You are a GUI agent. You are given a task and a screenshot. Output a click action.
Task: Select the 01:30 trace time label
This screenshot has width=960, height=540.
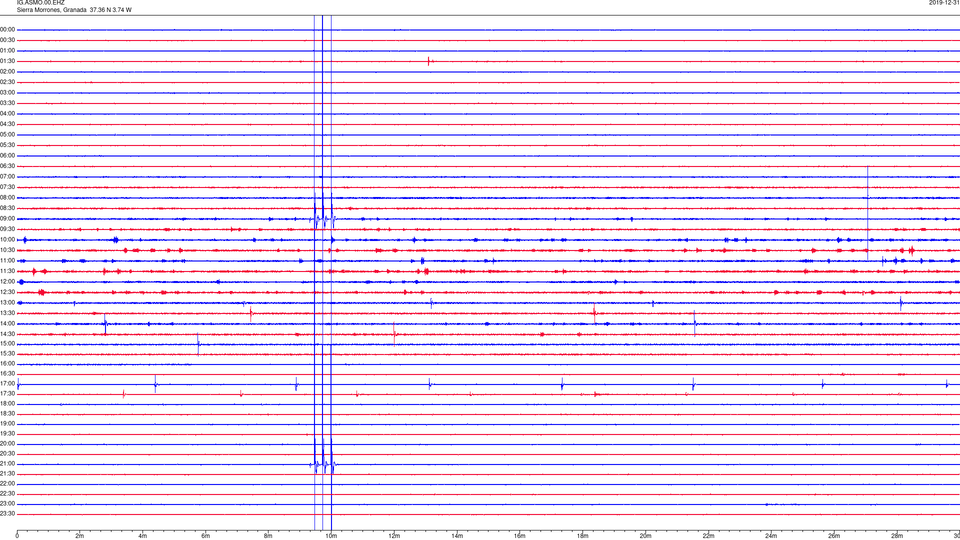point(7,61)
